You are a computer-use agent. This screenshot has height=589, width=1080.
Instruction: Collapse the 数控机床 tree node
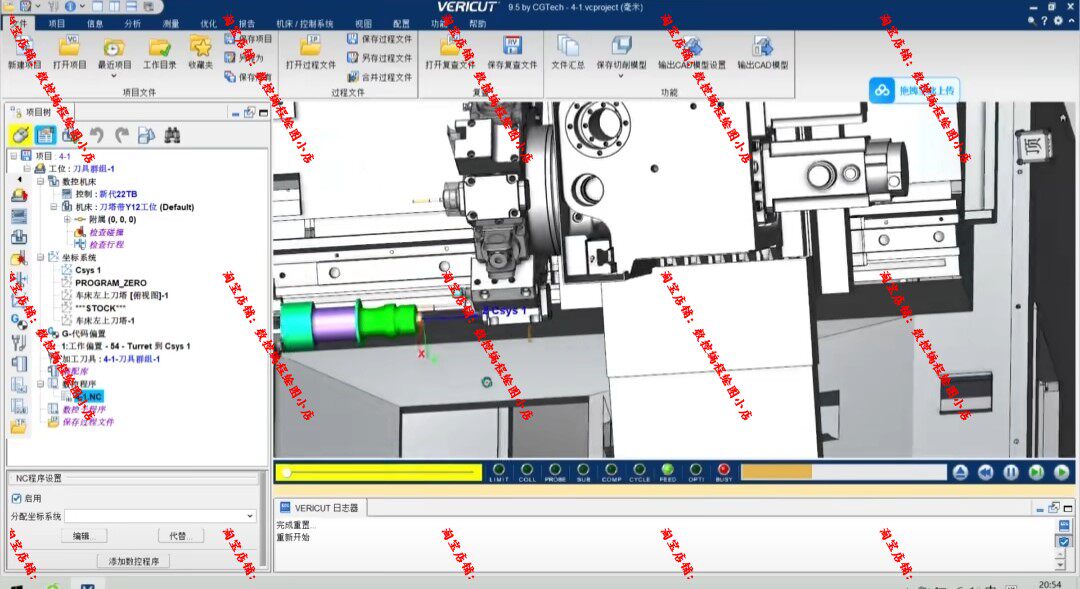coord(40,182)
